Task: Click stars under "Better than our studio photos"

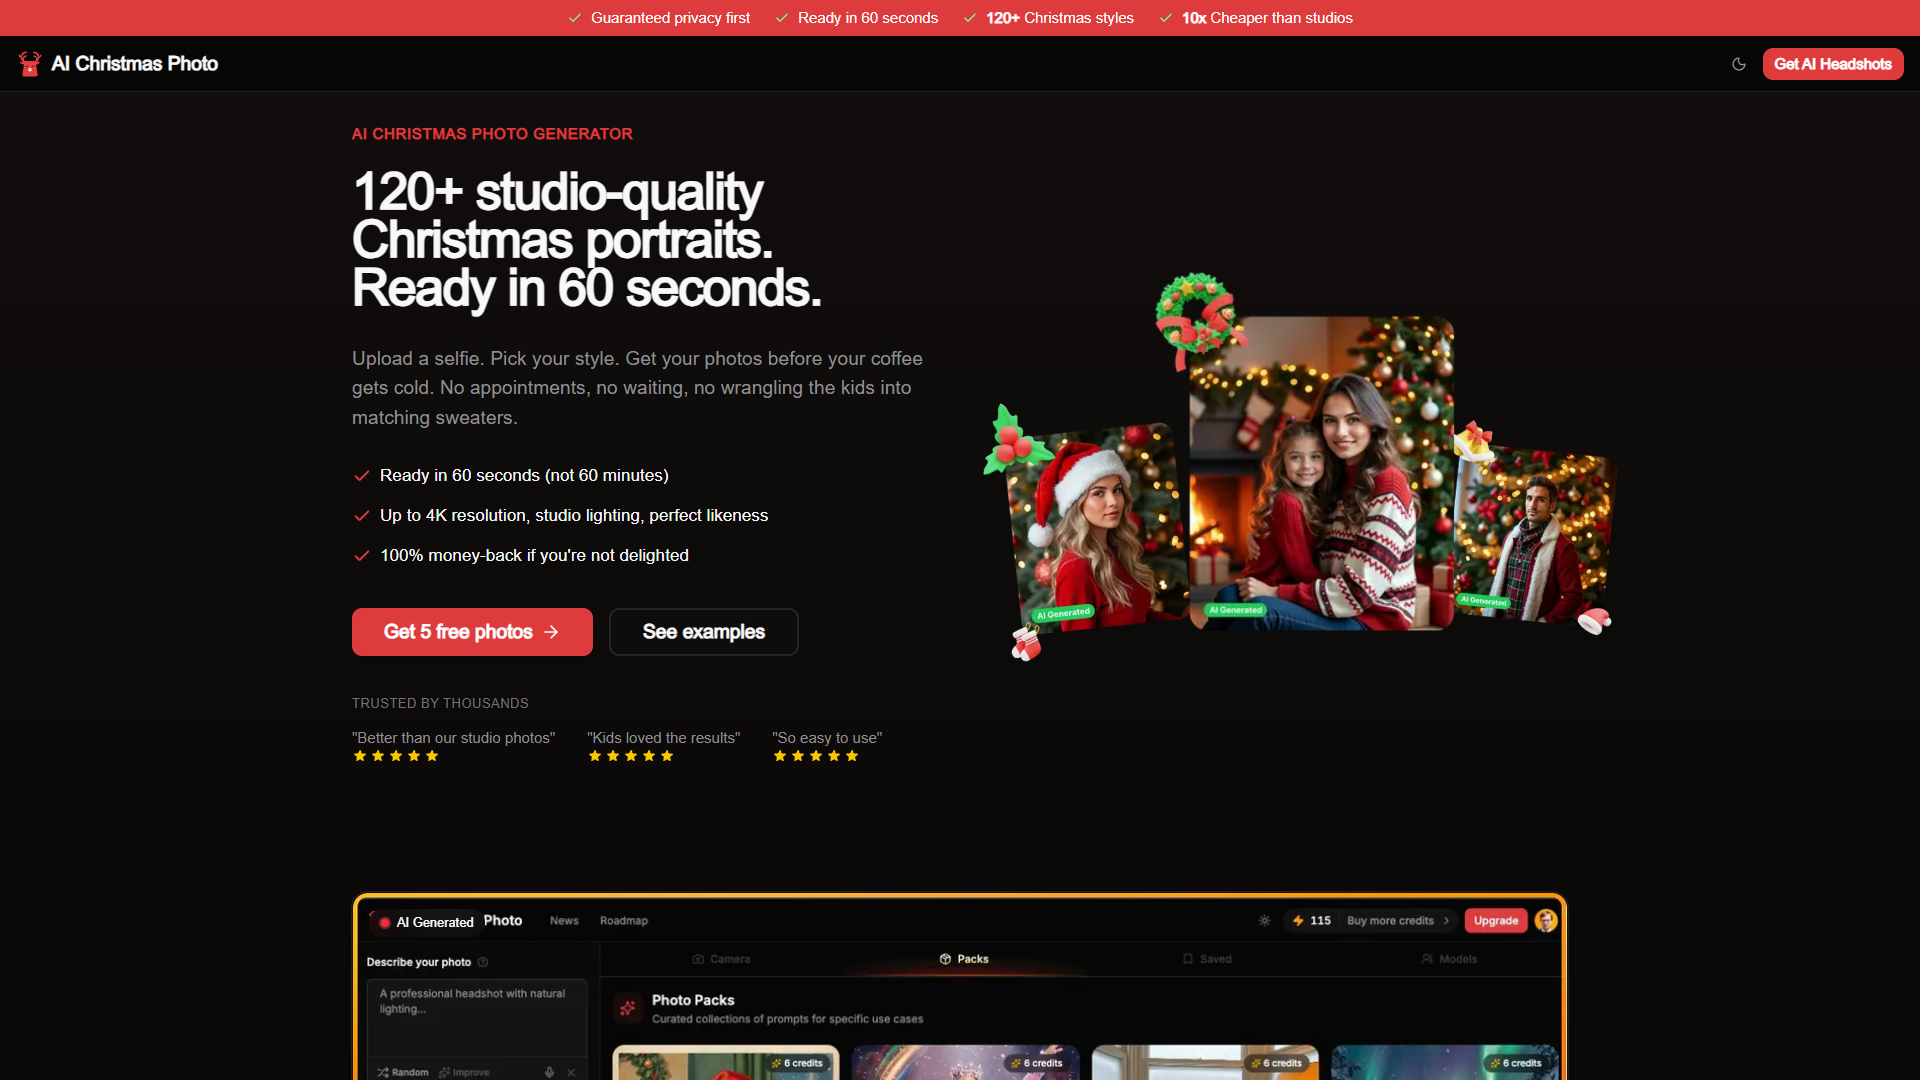Action: pyautogui.click(x=396, y=756)
